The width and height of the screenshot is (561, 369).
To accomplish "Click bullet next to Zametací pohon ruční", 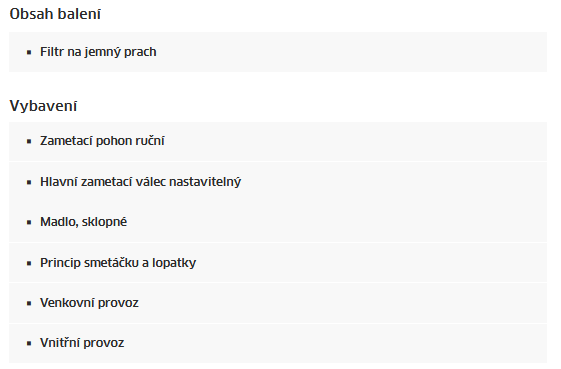I will click(x=29, y=142).
